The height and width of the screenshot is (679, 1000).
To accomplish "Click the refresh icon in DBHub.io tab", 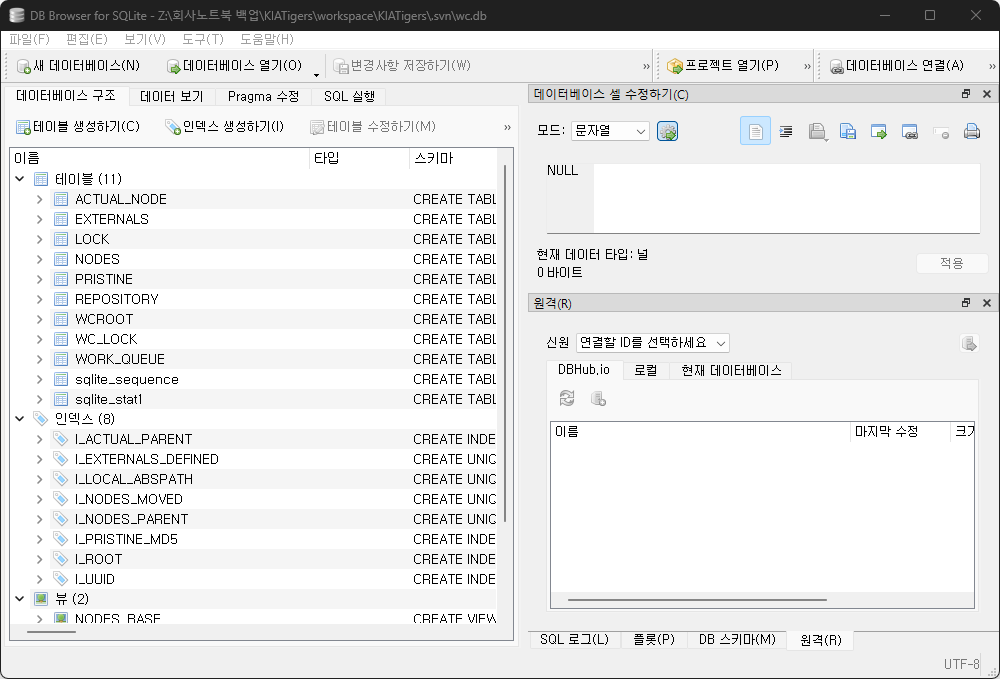I will (x=567, y=398).
